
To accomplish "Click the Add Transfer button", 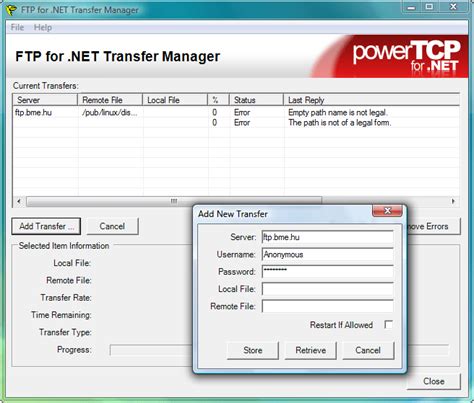I will click(x=46, y=226).
